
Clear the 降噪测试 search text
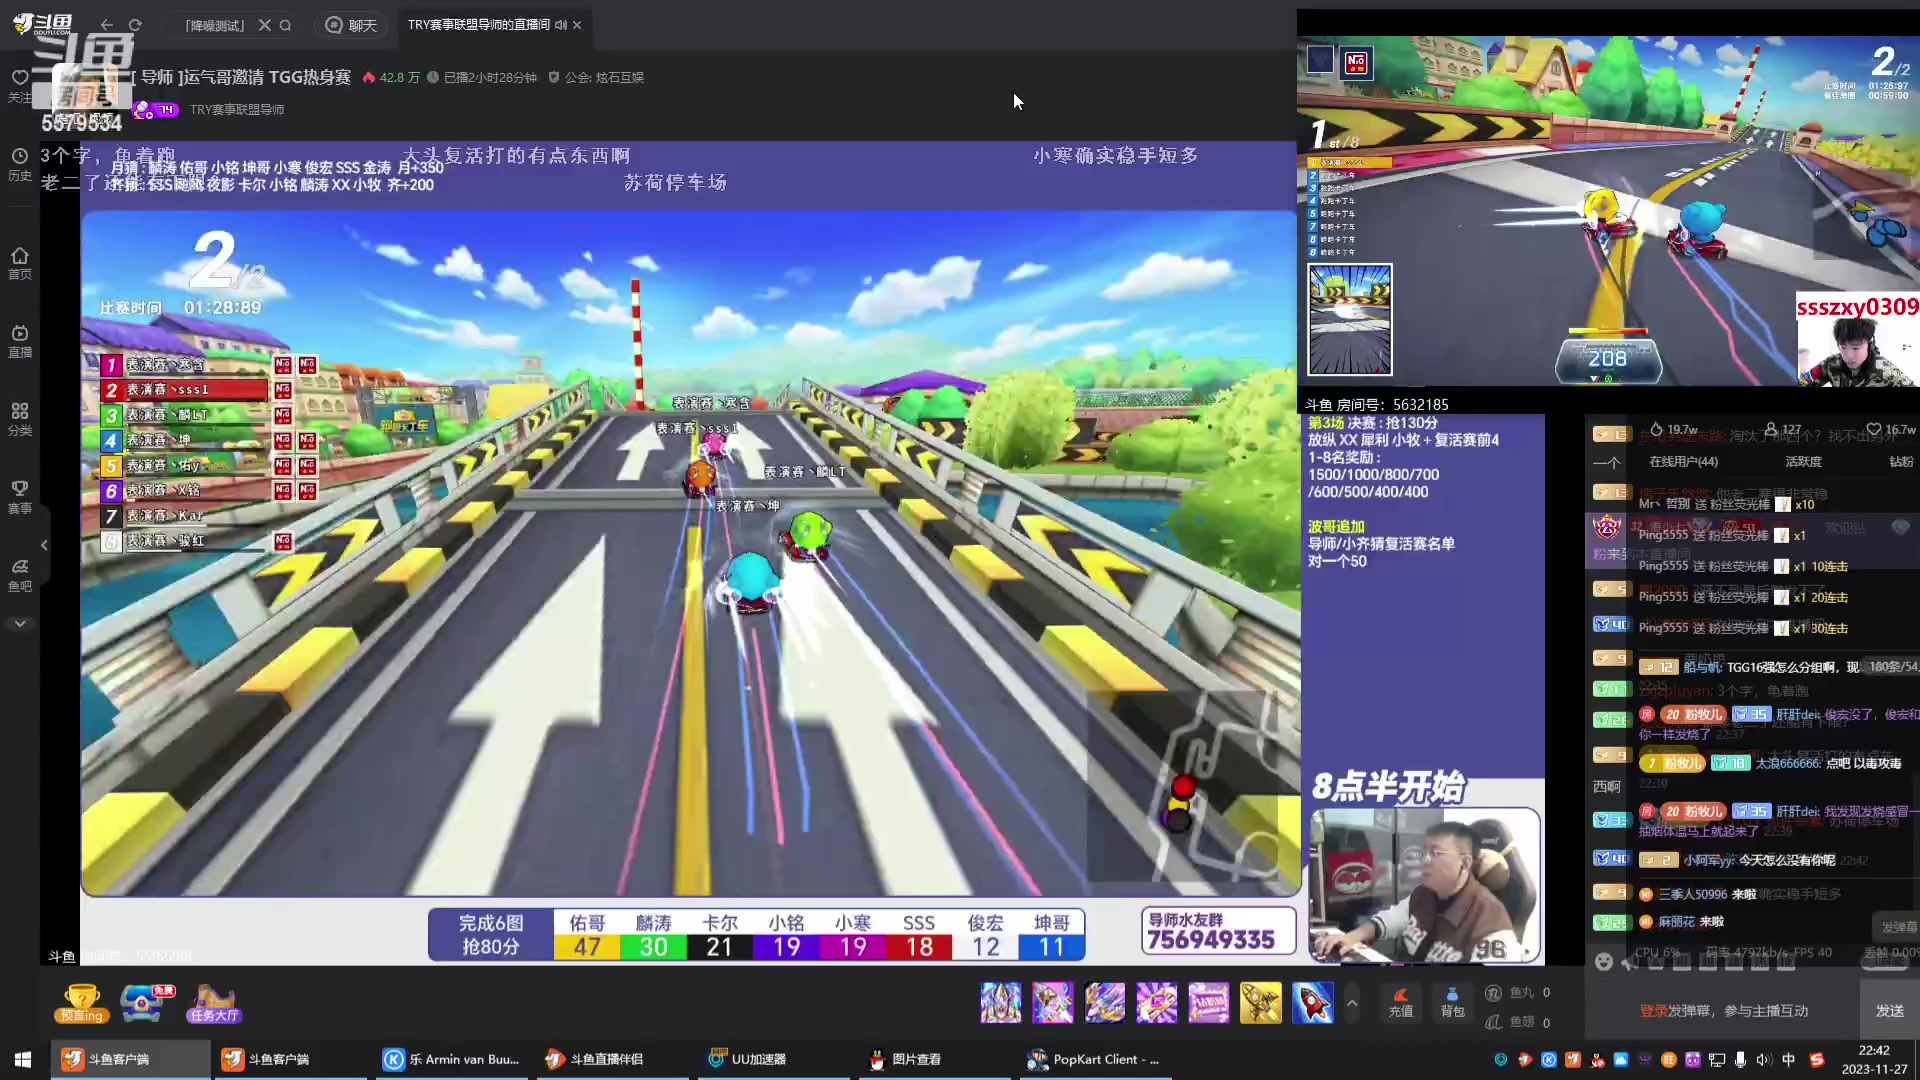[265, 25]
